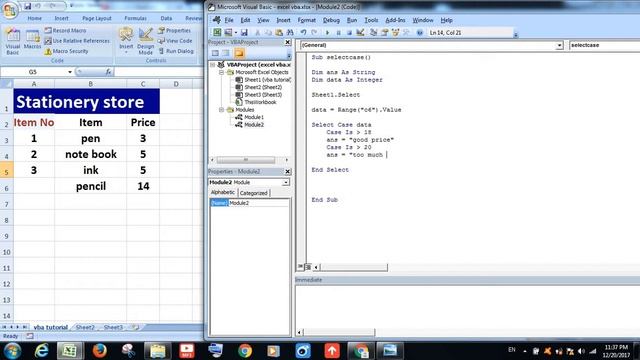Click View Object icon in Project pane
This screenshot has height=360, width=640.
pyautogui.click(x=226, y=53)
